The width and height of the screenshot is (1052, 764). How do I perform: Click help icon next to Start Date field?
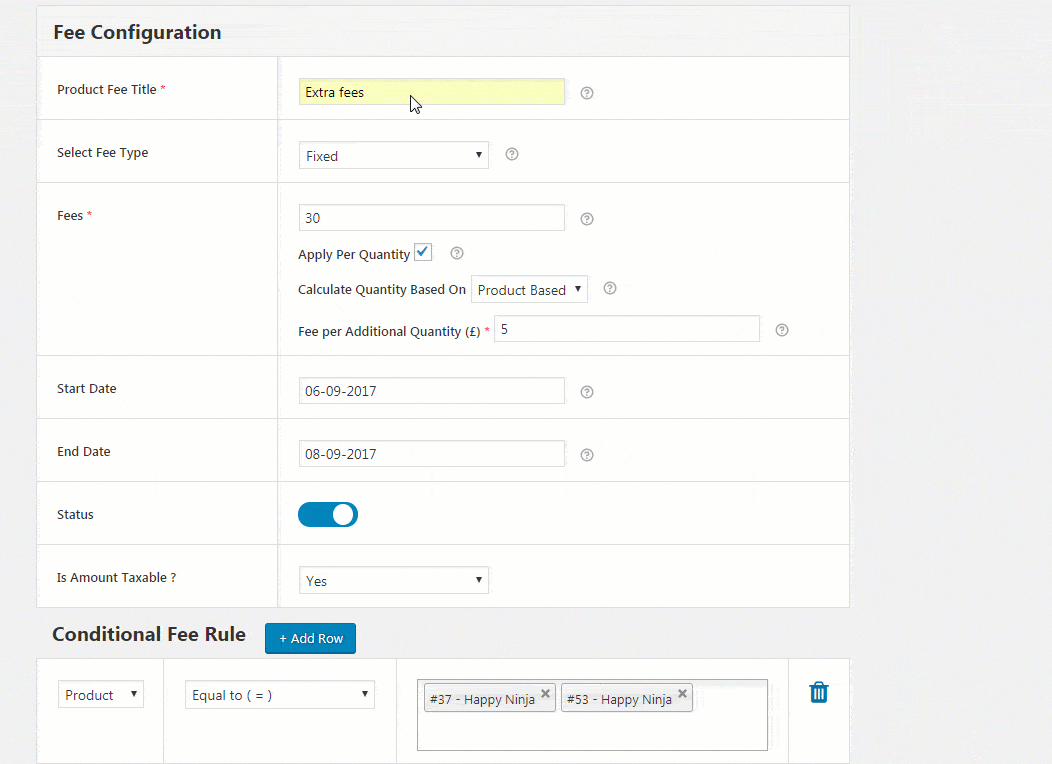click(x=587, y=392)
